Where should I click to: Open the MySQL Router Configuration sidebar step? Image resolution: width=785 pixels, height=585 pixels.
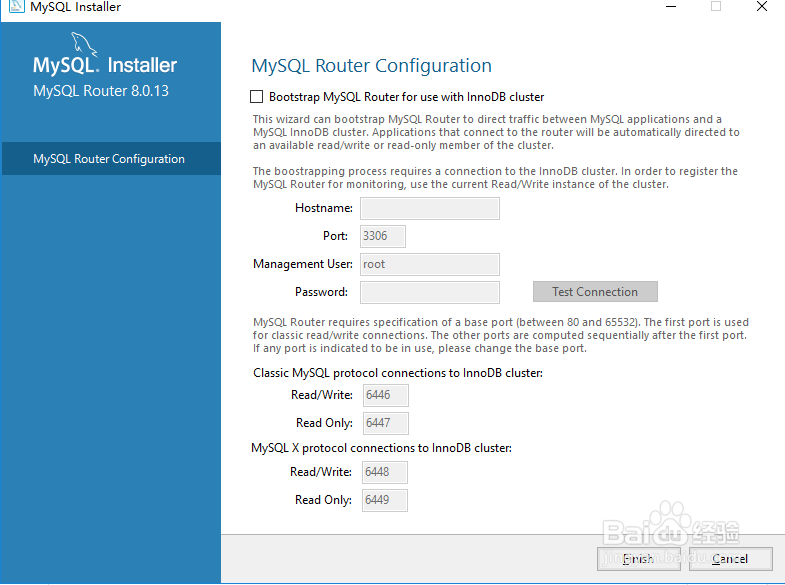point(111,159)
